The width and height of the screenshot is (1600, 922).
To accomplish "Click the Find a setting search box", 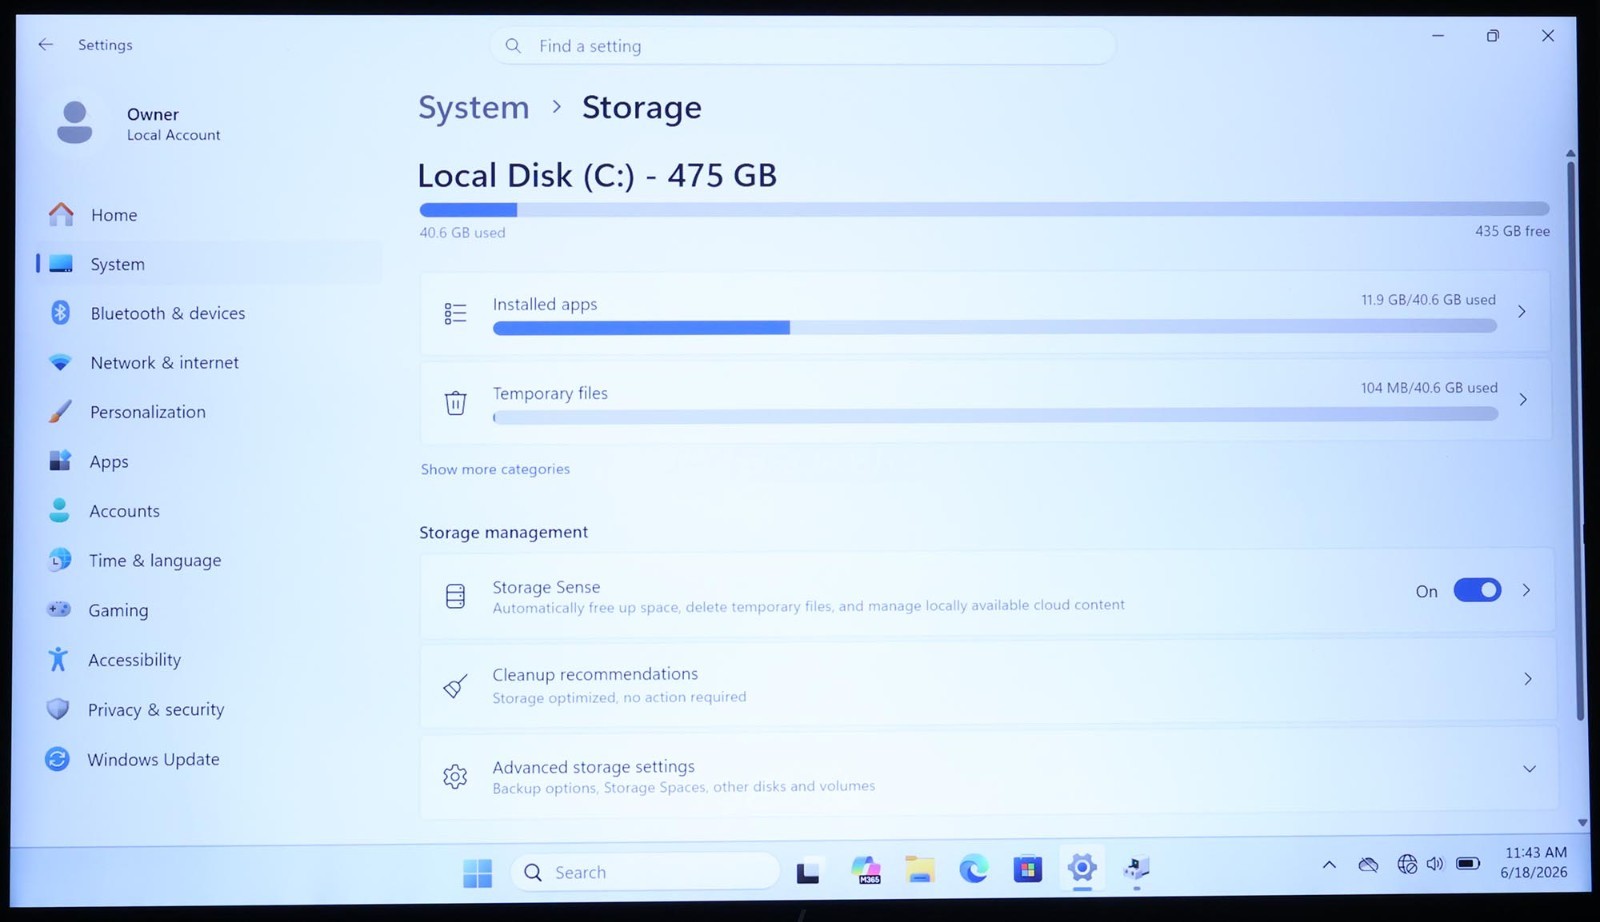I will [x=802, y=46].
